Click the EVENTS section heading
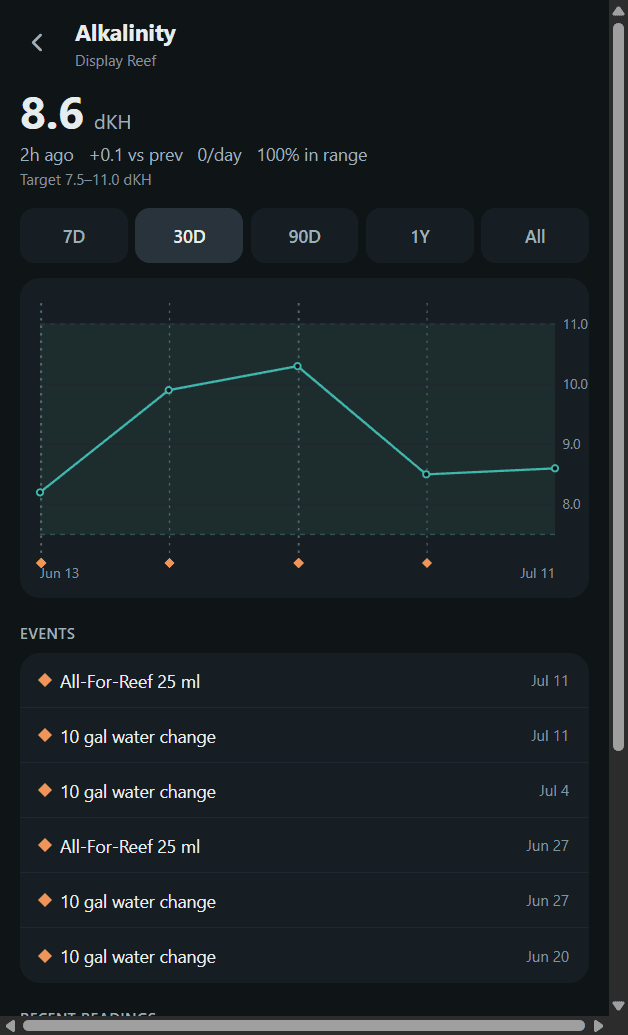The width and height of the screenshot is (628, 1035). click(x=48, y=634)
